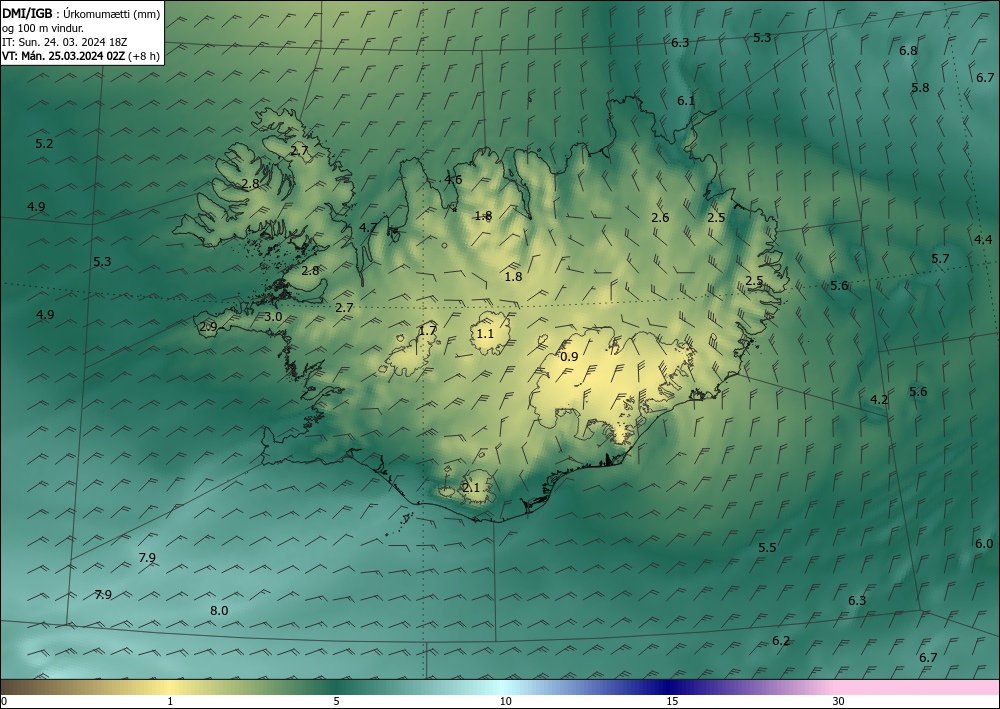
Task: Click the 4.4 value at the eastern edge
Action: [x=983, y=240]
